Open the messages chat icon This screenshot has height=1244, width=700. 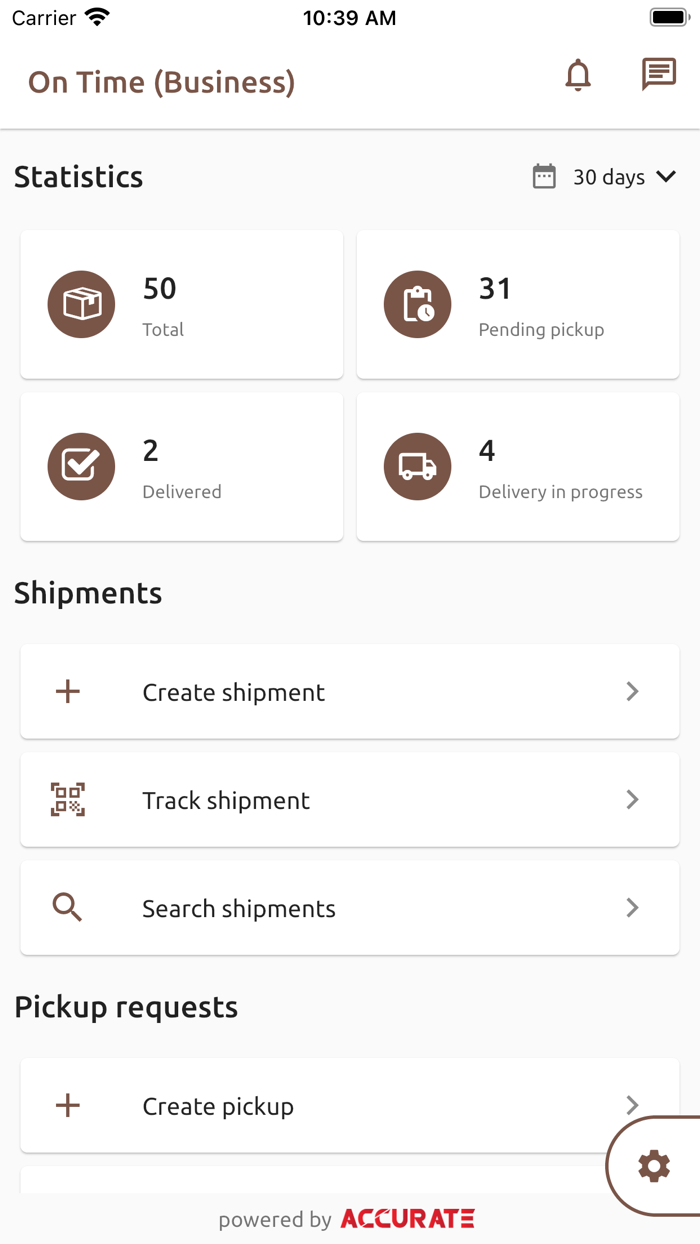coord(658,75)
